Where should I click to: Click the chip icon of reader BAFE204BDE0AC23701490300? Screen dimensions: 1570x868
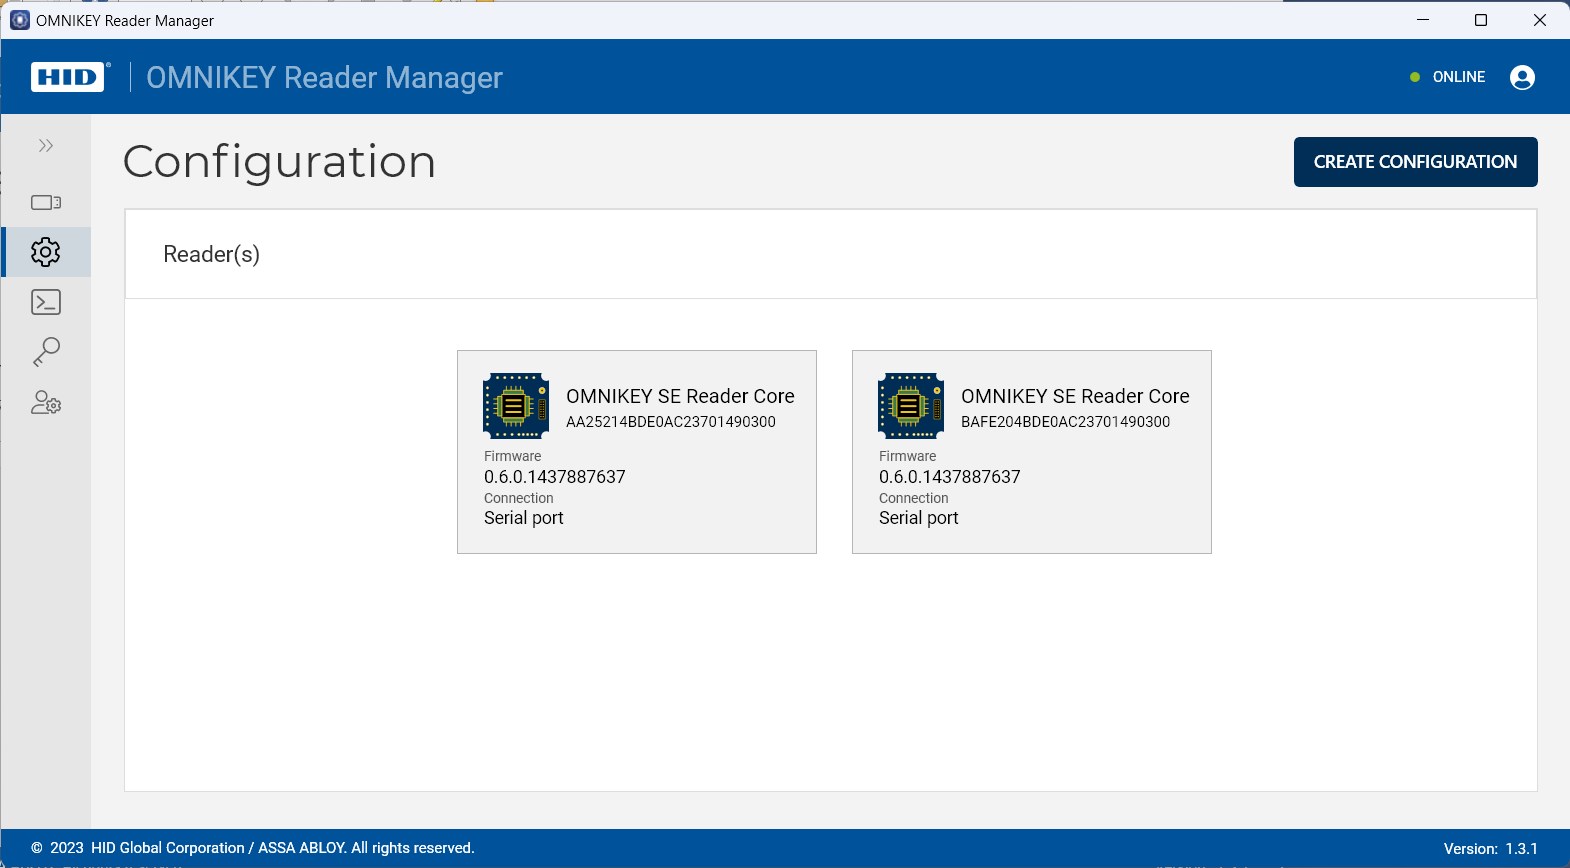pyautogui.click(x=911, y=406)
